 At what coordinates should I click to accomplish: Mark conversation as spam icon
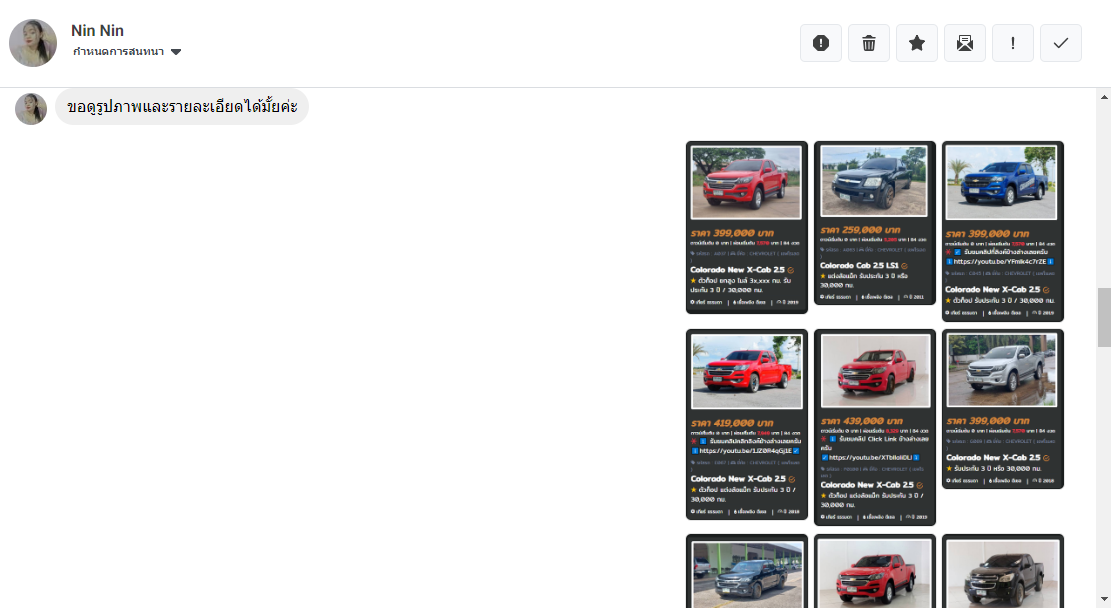coord(820,43)
